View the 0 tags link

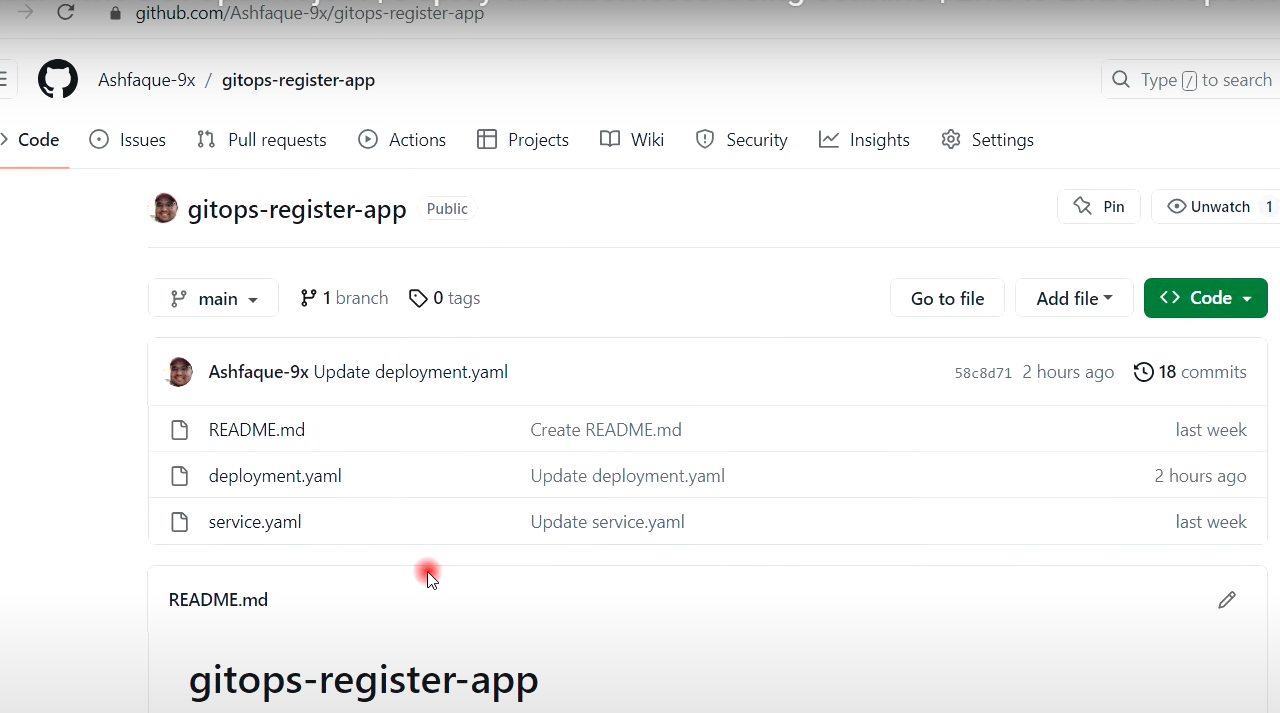[445, 298]
